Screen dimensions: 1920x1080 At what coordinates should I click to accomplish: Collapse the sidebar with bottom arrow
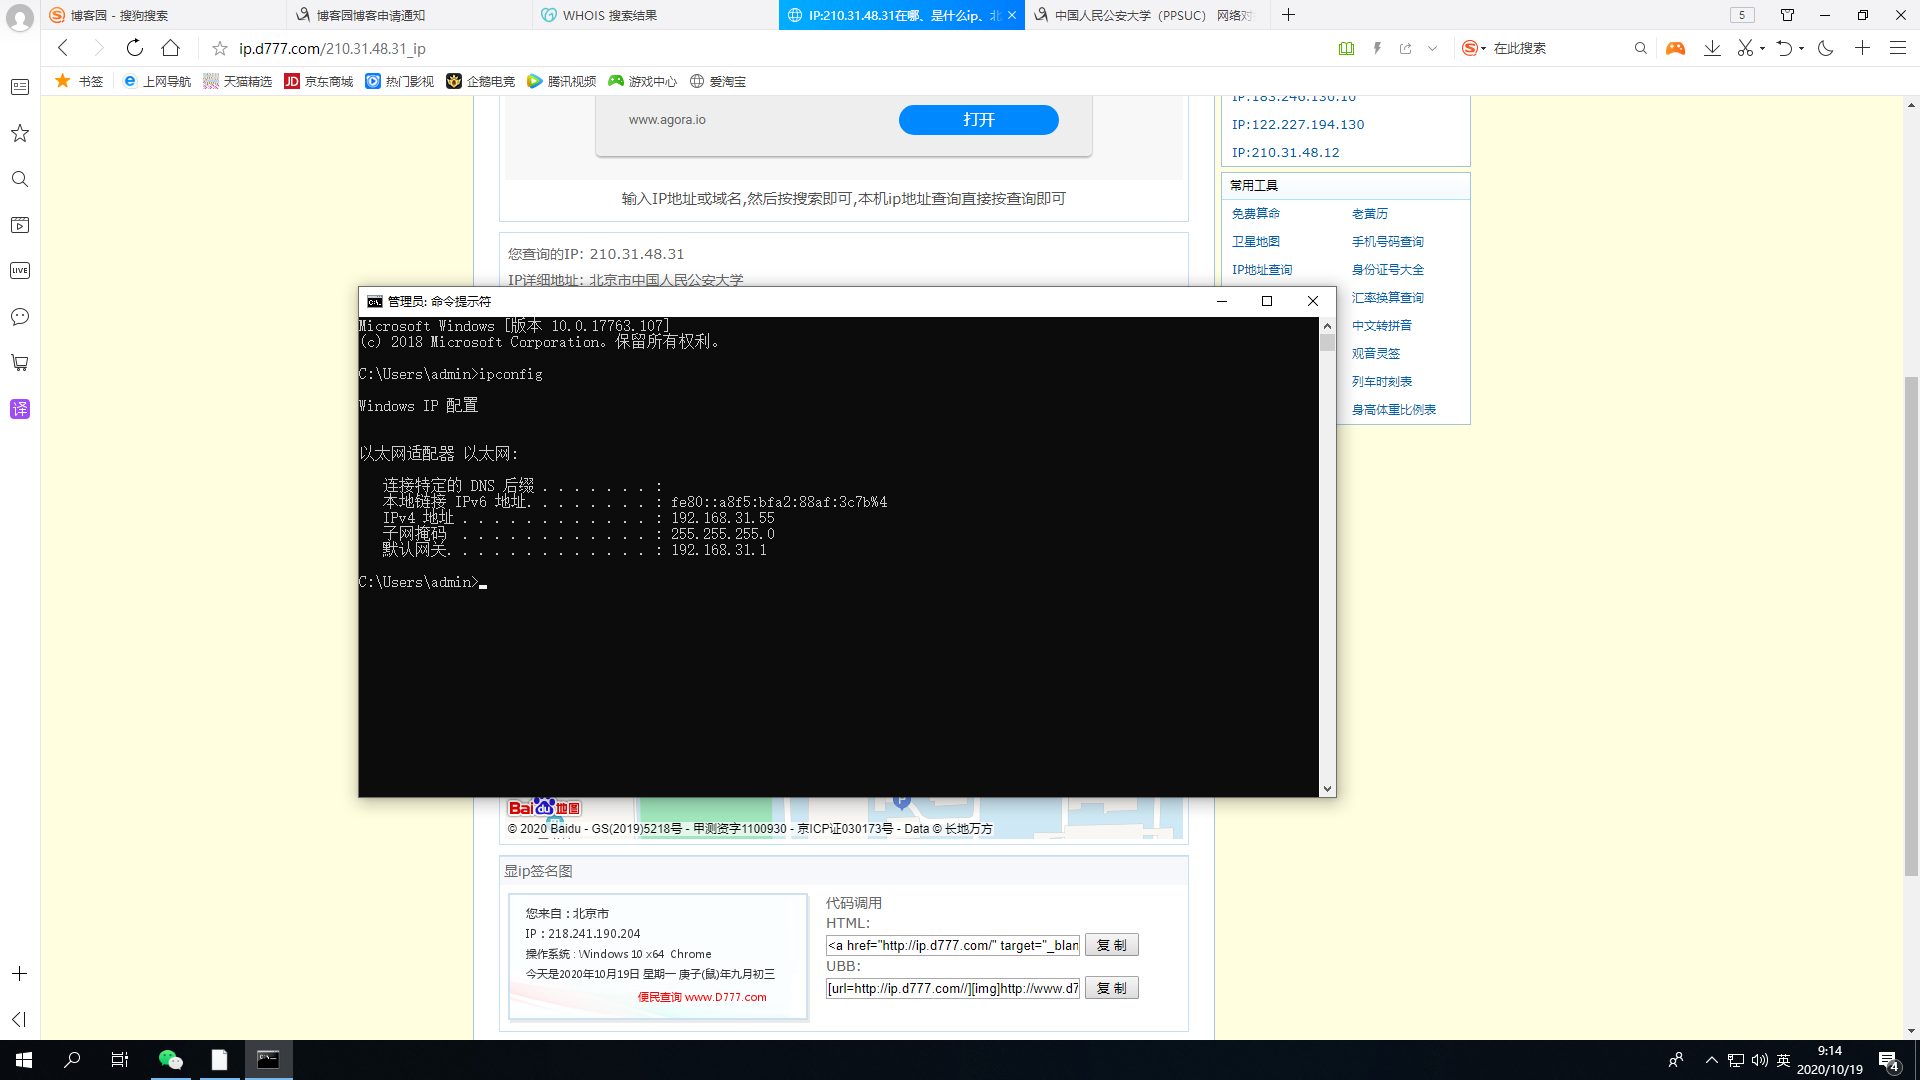coord(19,1019)
